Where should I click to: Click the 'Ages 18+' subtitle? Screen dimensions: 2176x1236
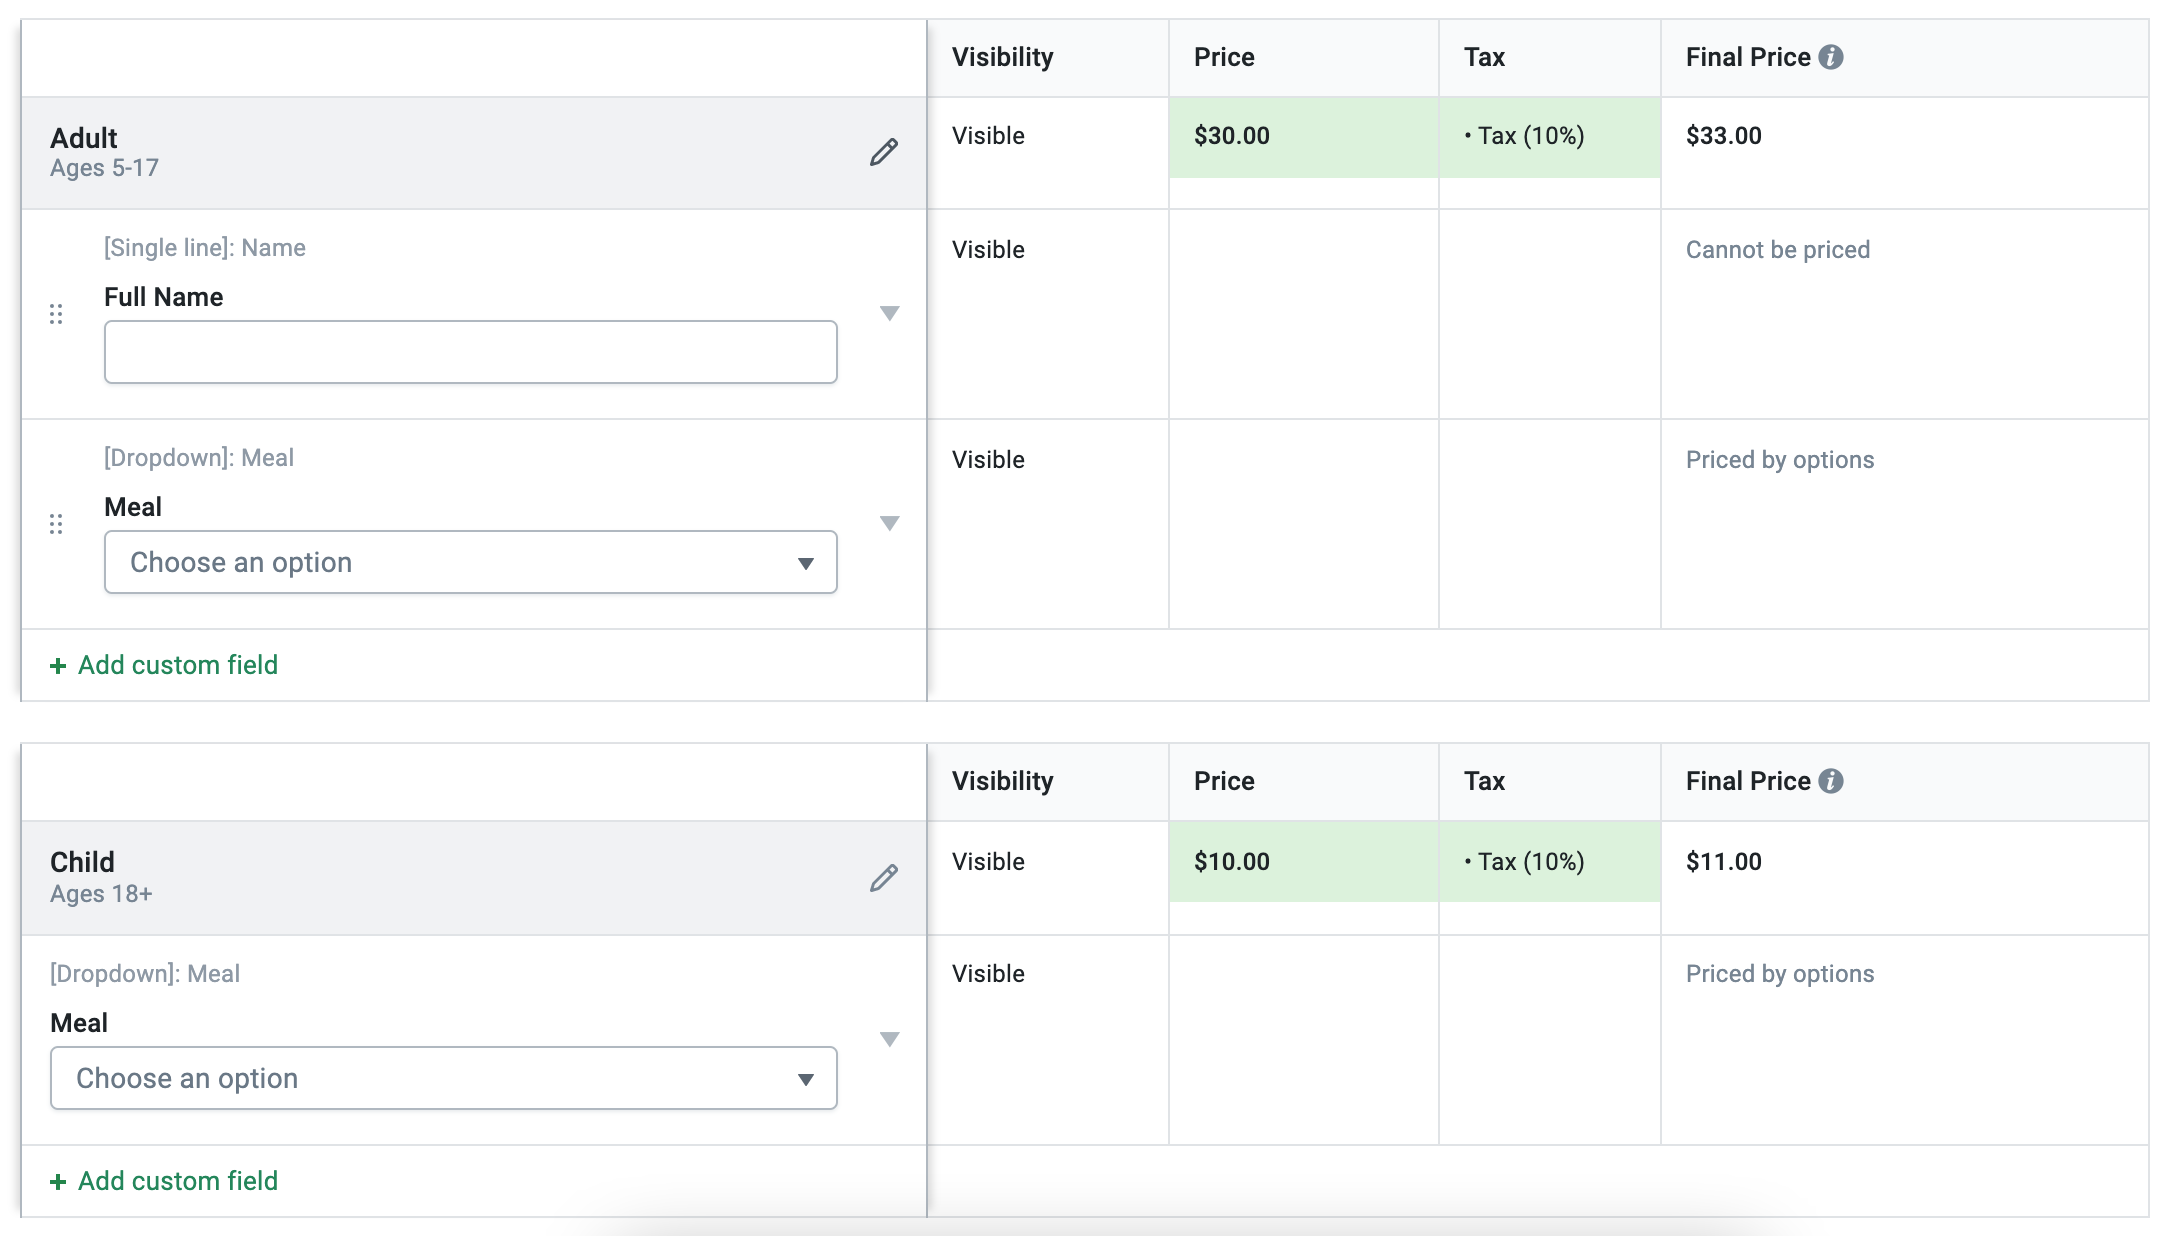[x=101, y=894]
